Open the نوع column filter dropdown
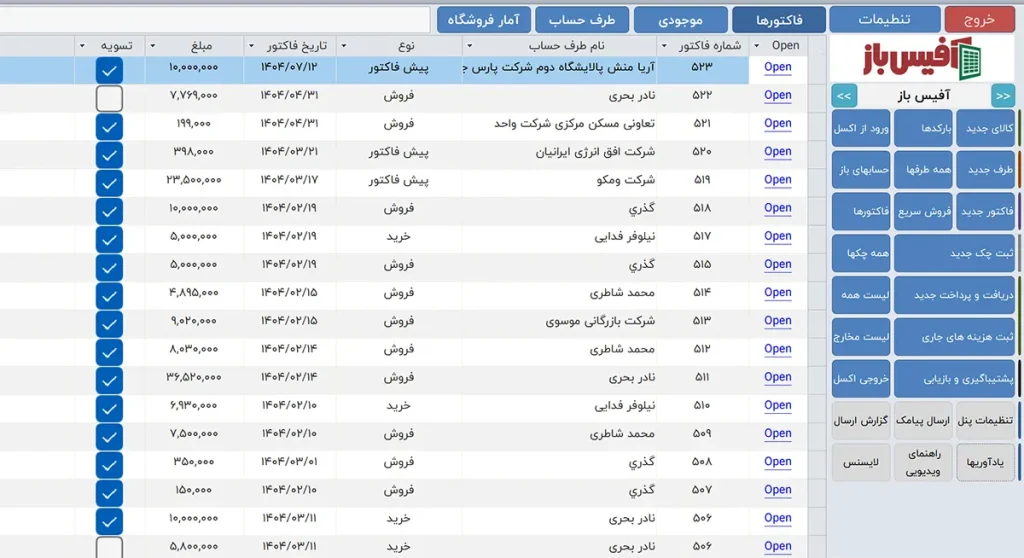 click(x=344, y=46)
